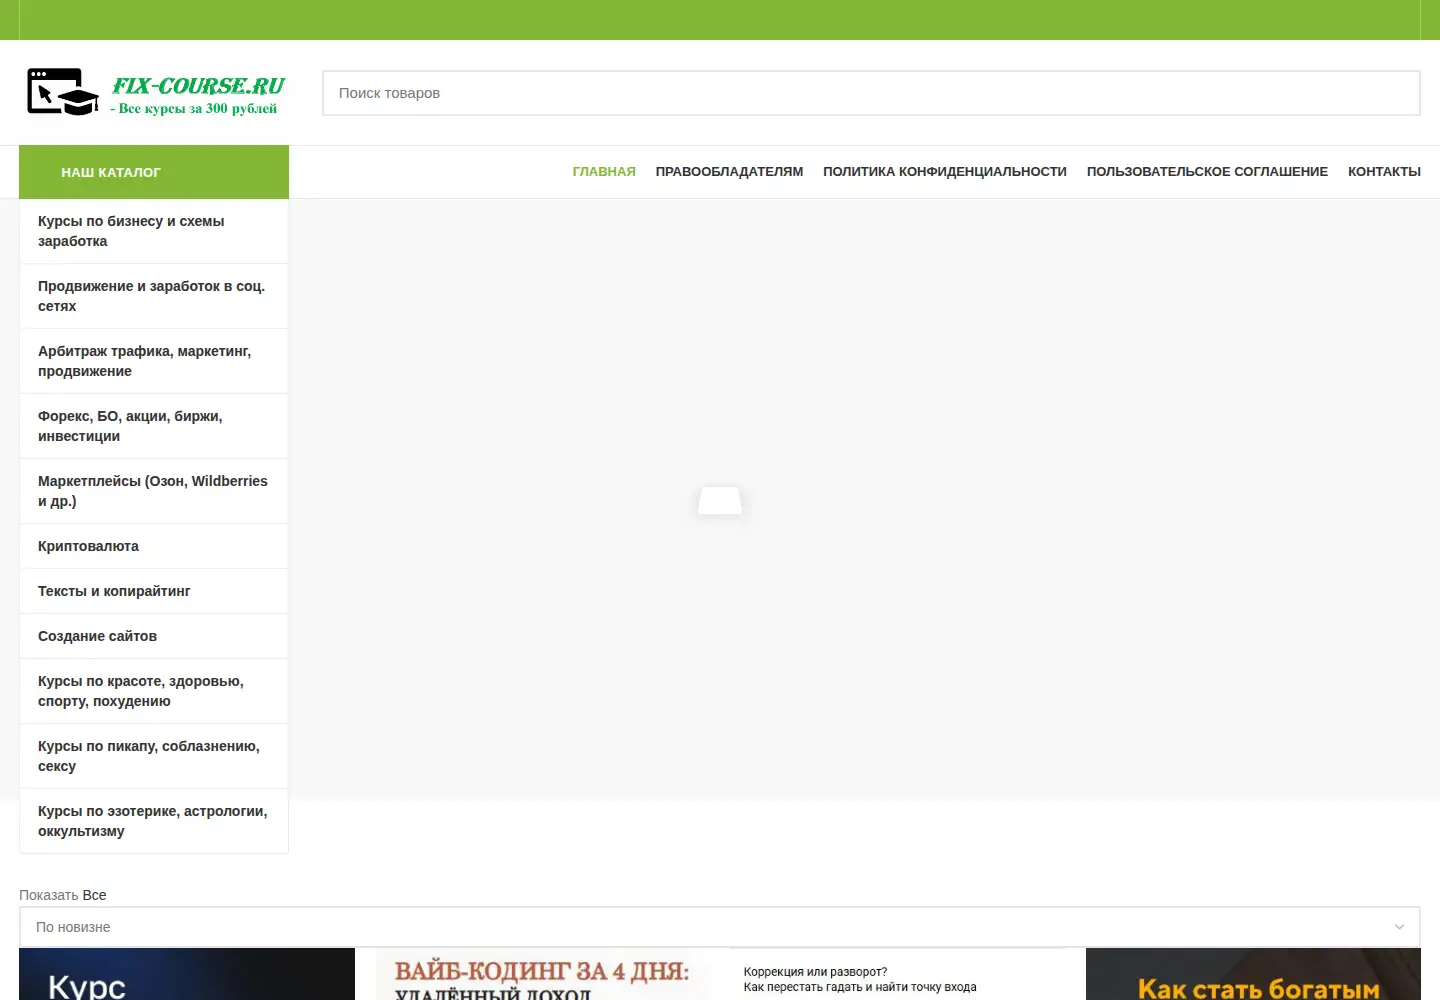This screenshot has height=1000, width=1440.
Task: Open the 'Контакты' menu item
Action: 1384,172
